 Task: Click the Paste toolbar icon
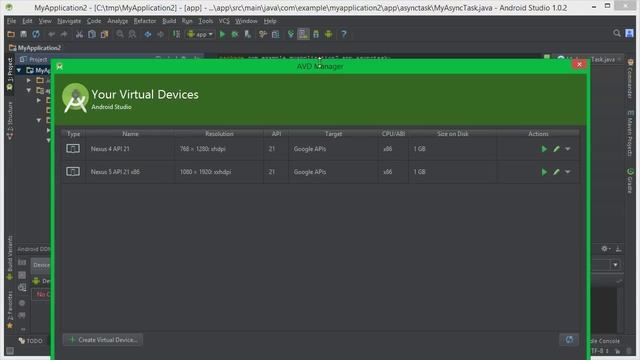[x=104, y=34]
